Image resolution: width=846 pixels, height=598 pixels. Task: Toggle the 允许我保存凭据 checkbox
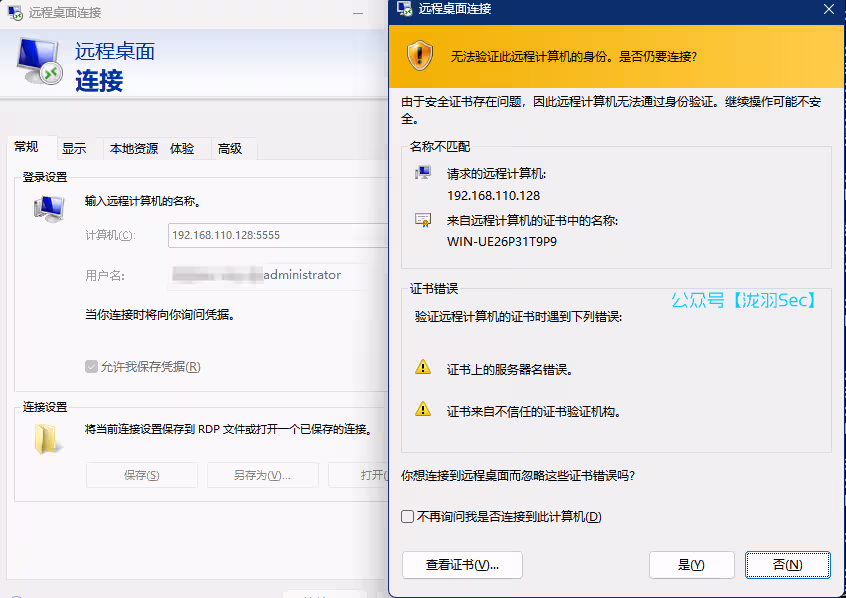(92, 367)
